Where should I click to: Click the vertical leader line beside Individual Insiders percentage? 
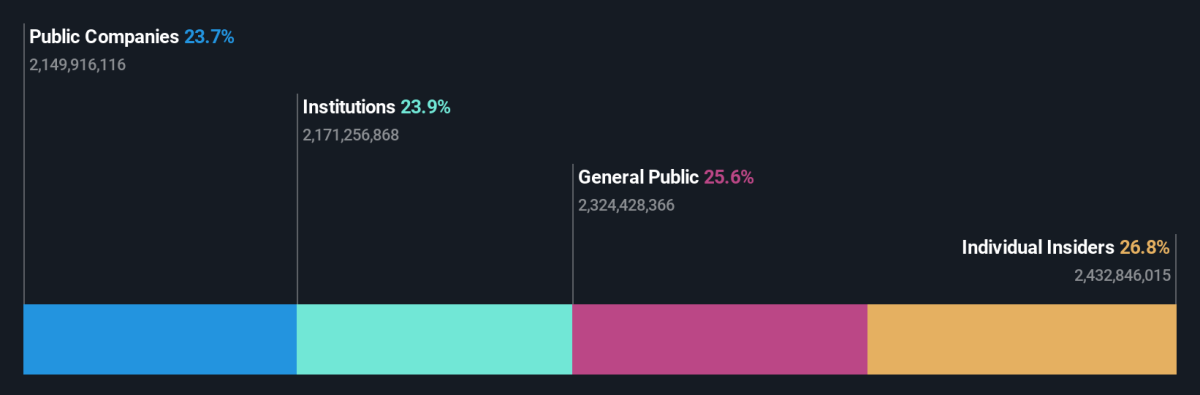1176,269
